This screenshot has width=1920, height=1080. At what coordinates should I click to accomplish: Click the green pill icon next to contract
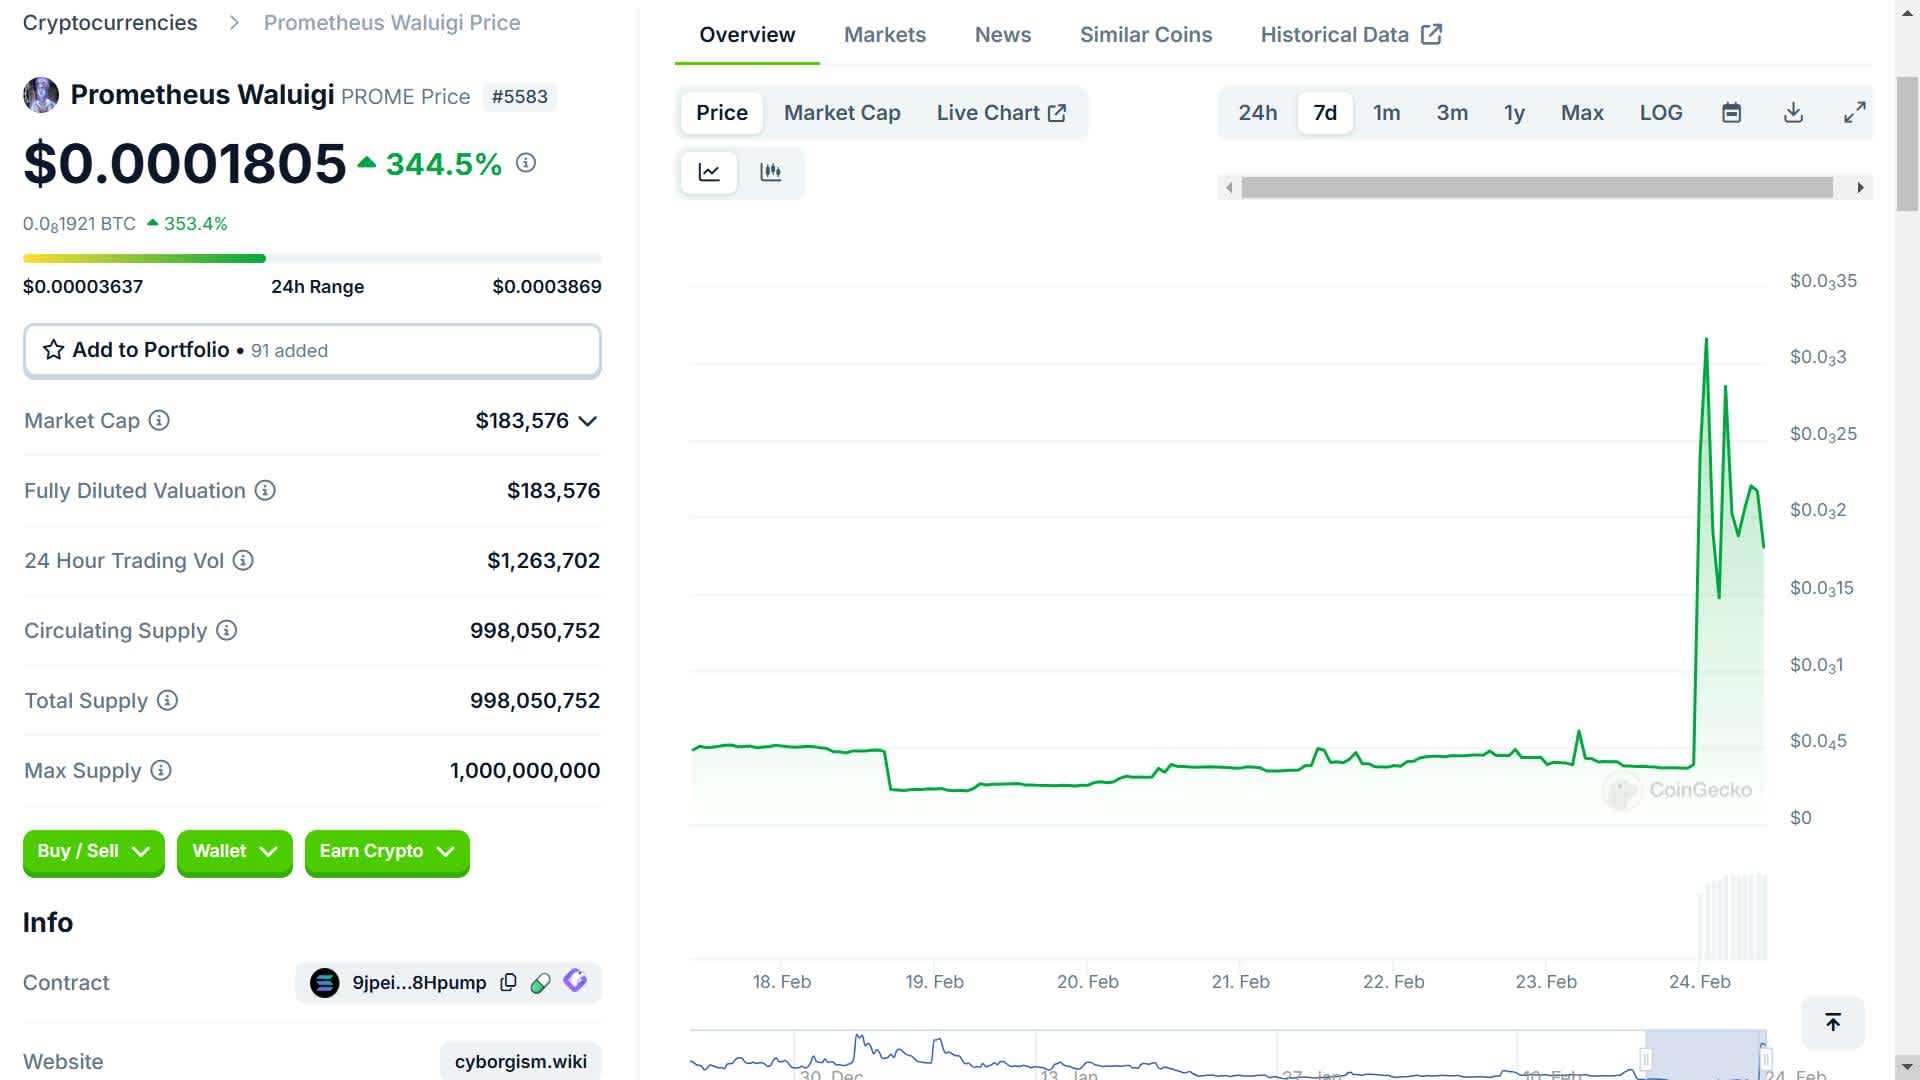541,983
